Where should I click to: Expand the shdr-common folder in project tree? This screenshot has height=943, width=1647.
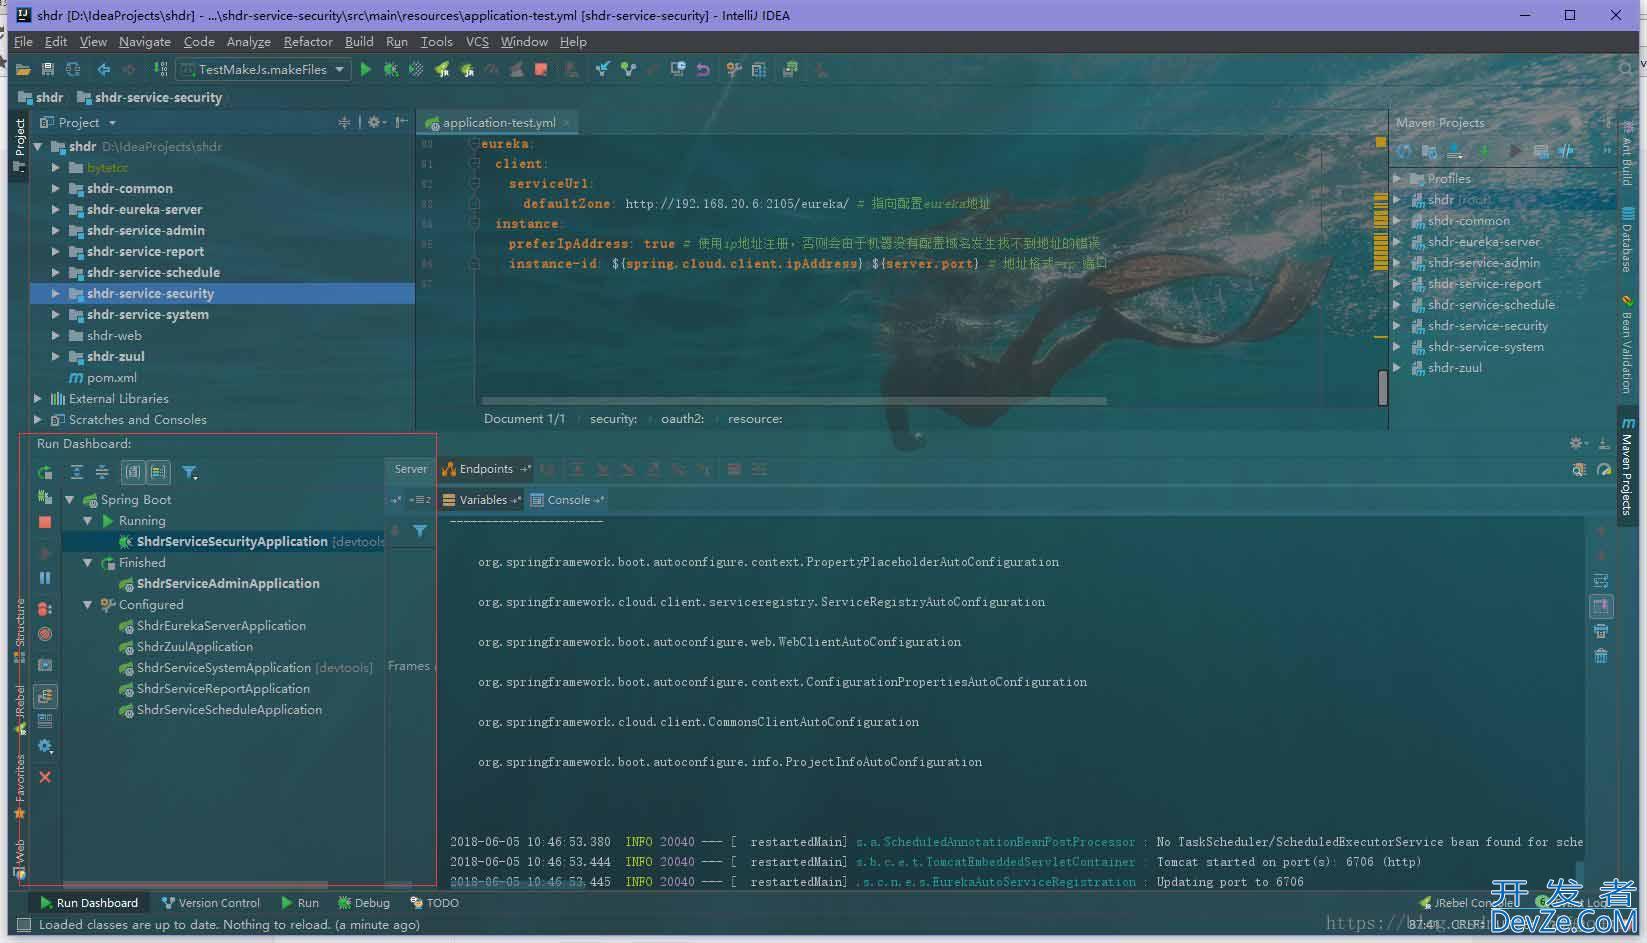[56, 189]
